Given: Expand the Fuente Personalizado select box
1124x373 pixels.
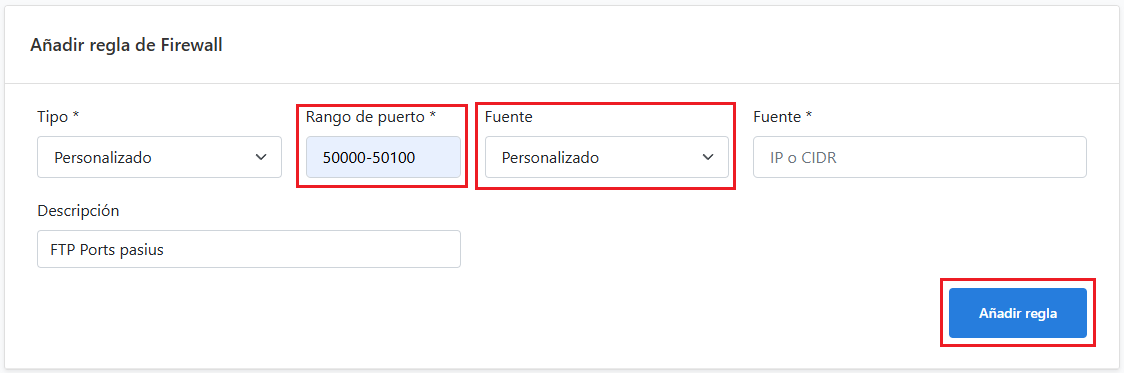Looking at the screenshot, I should coord(606,157).
